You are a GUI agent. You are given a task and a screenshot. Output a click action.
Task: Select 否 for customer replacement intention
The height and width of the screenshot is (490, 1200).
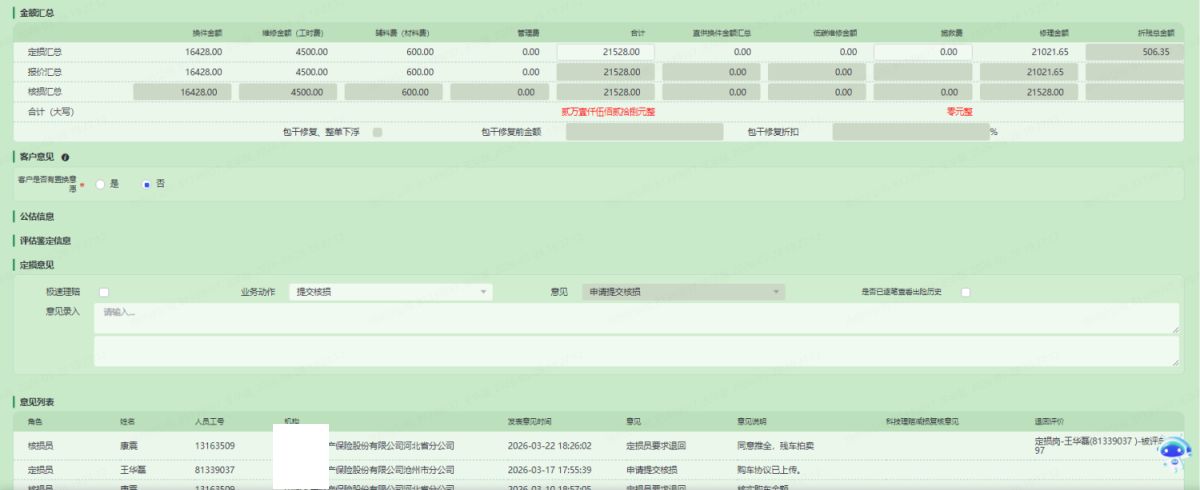146,184
